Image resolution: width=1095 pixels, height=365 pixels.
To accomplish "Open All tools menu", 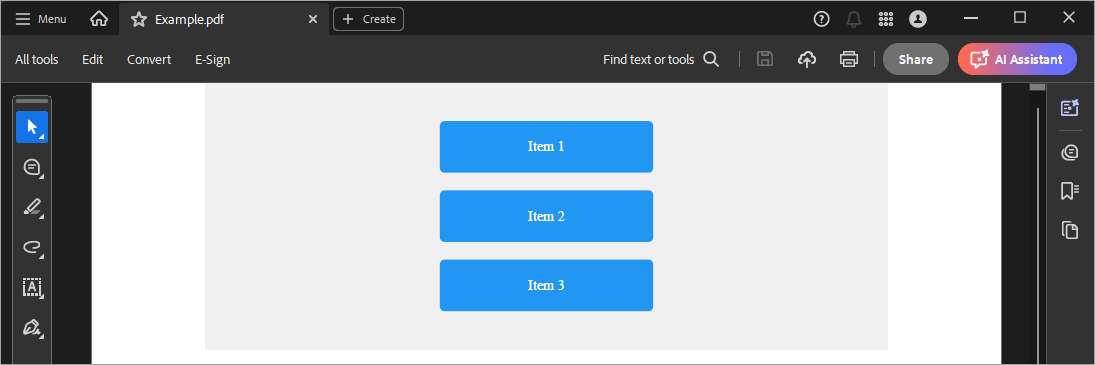I will click(x=37, y=59).
